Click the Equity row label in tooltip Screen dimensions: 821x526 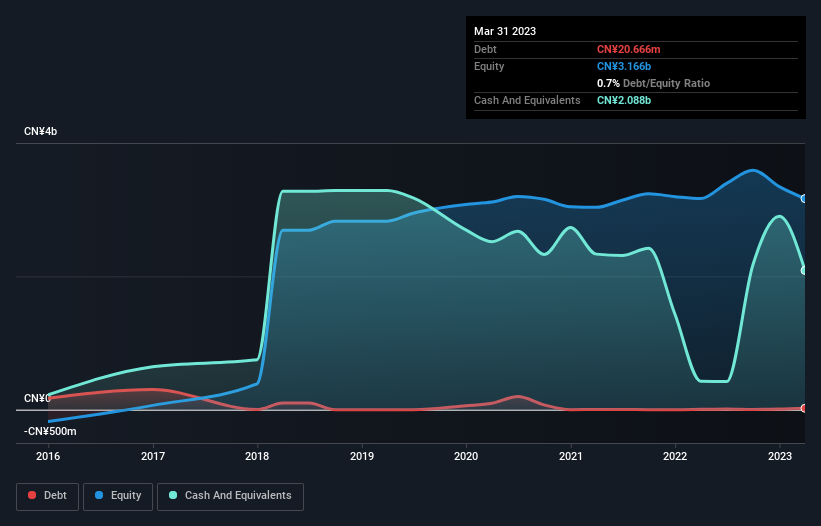tap(489, 66)
